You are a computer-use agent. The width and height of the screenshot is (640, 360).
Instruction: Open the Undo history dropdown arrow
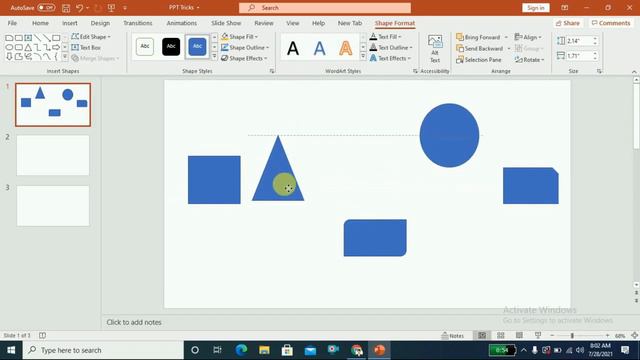(x=87, y=8)
